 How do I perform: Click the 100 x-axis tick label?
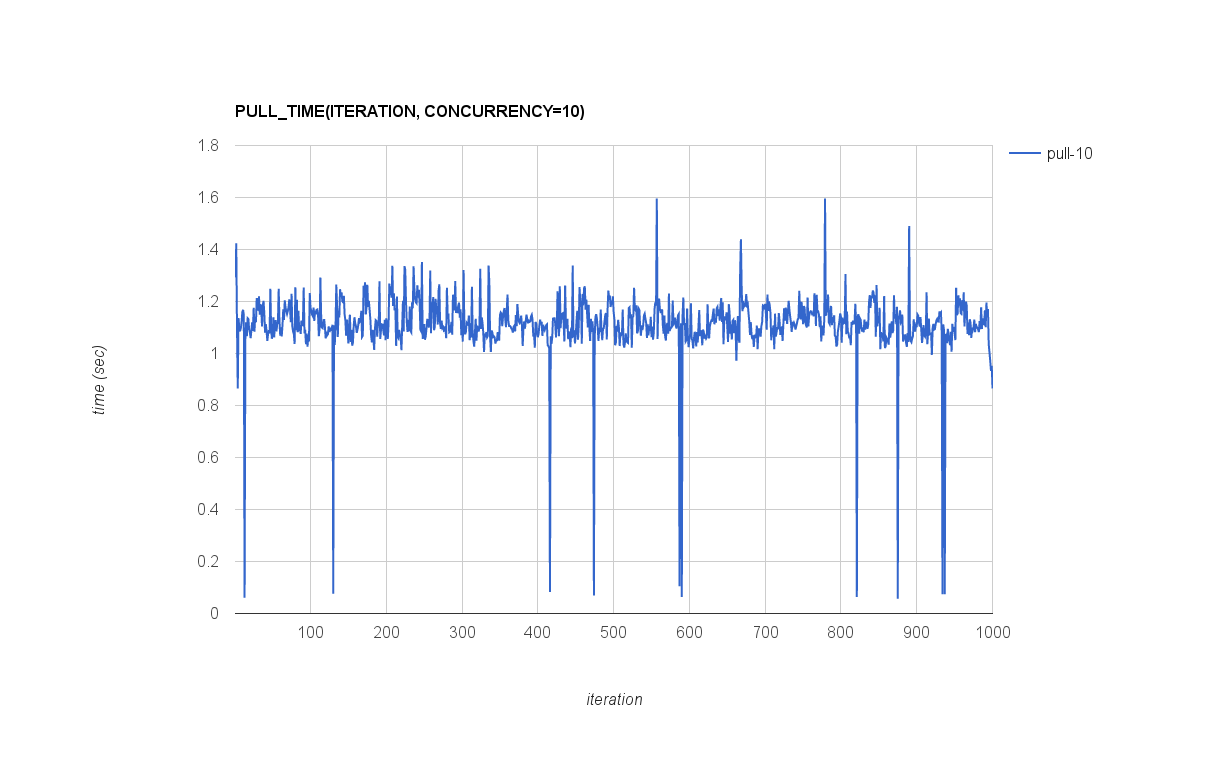pyautogui.click(x=310, y=632)
